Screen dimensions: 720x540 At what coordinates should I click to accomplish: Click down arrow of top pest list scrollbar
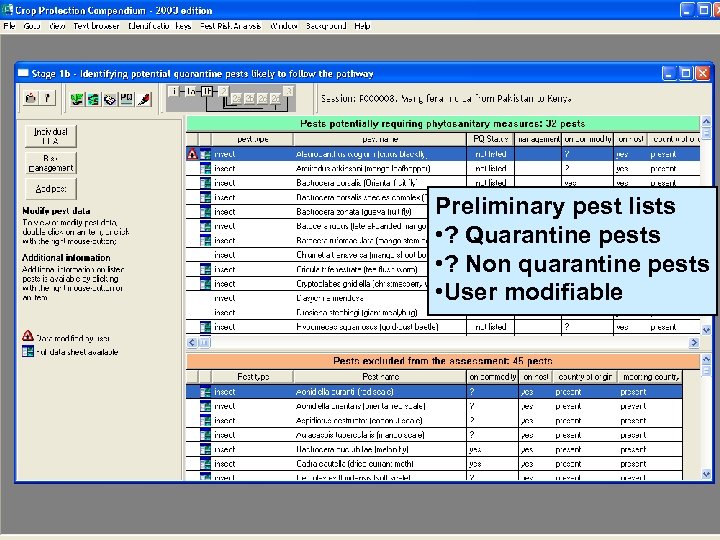[x=706, y=330]
